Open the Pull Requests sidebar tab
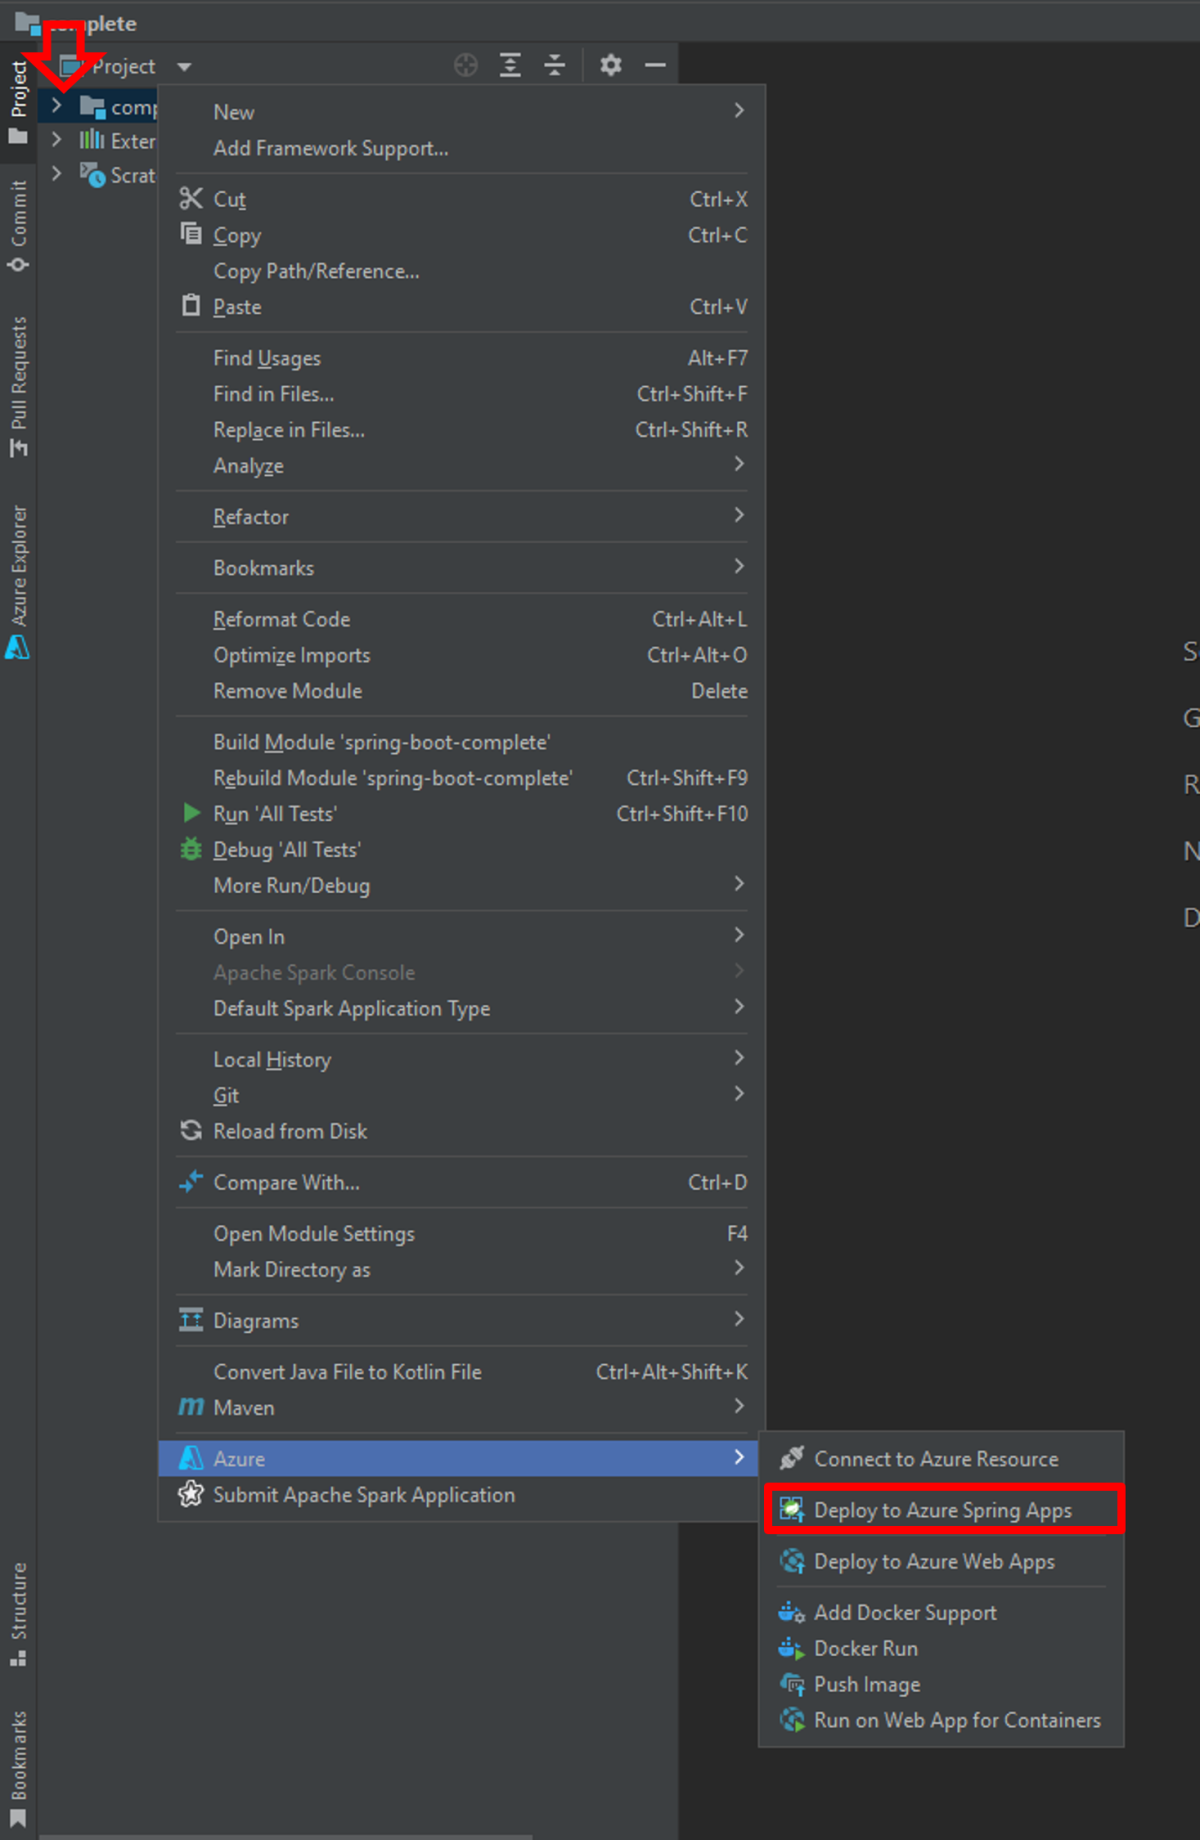1200x1840 pixels. click(18, 388)
